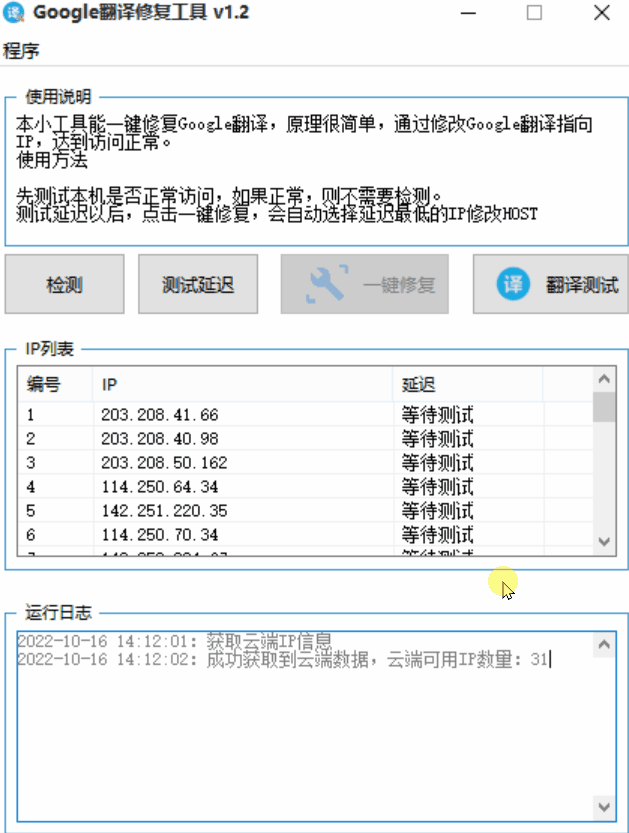The image size is (629, 833).
Task: Click the IP column header
Action: 242,384
